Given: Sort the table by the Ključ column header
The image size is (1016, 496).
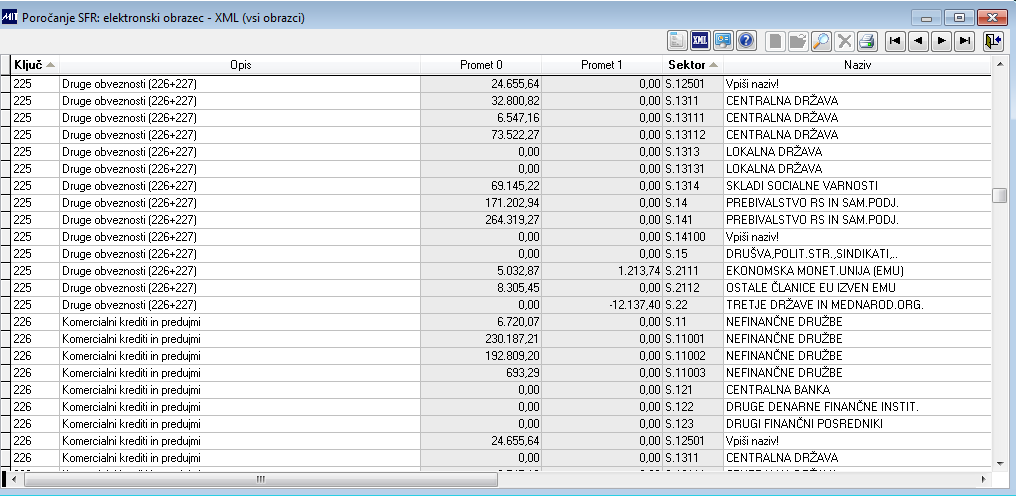Looking at the screenshot, I should tap(35, 65).
